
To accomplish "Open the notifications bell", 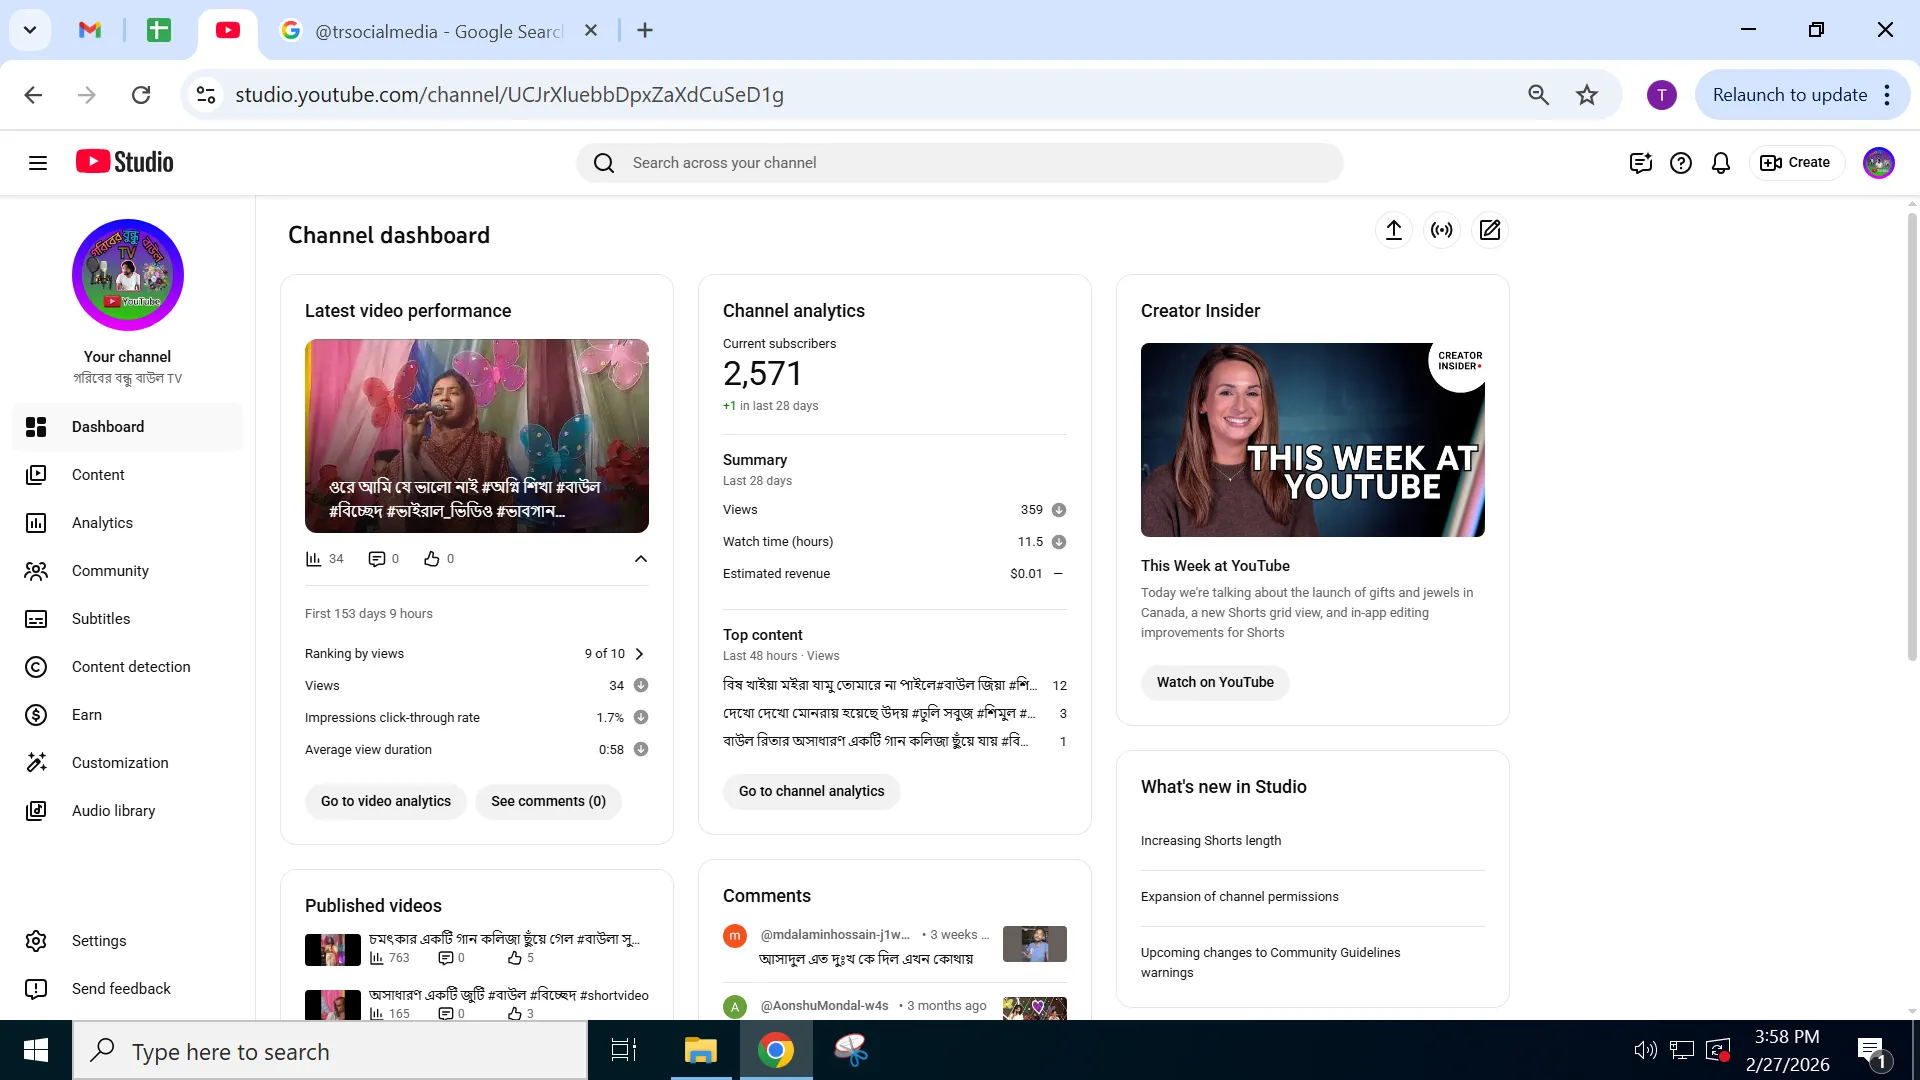I will 1721,163.
